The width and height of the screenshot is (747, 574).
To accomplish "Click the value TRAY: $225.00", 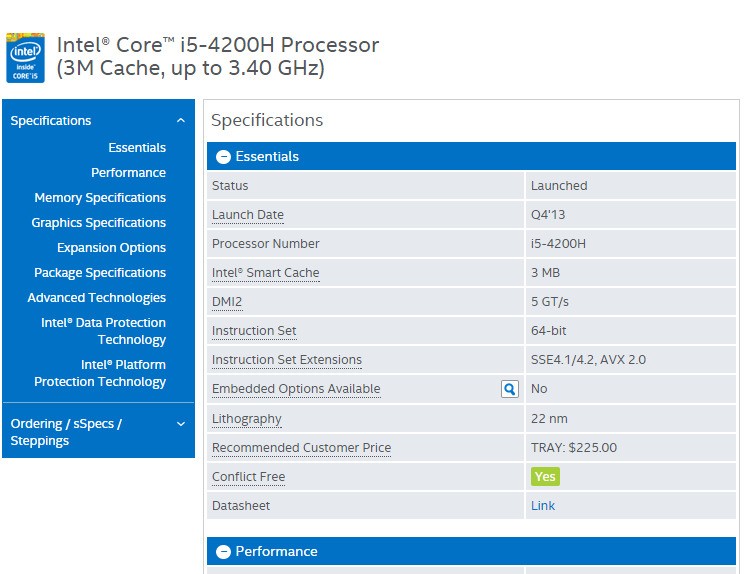I will click(x=574, y=448).
